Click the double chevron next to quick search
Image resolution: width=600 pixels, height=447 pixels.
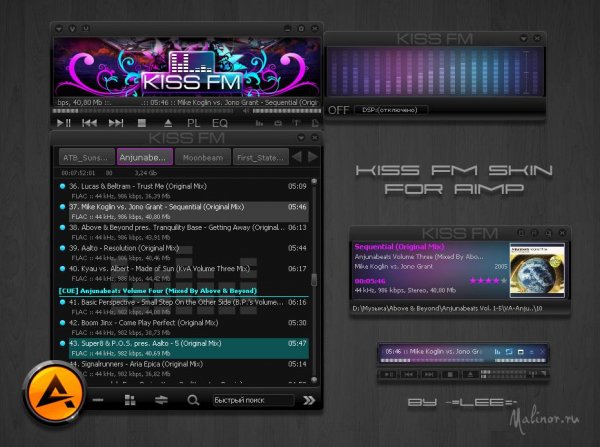click(x=309, y=400)
